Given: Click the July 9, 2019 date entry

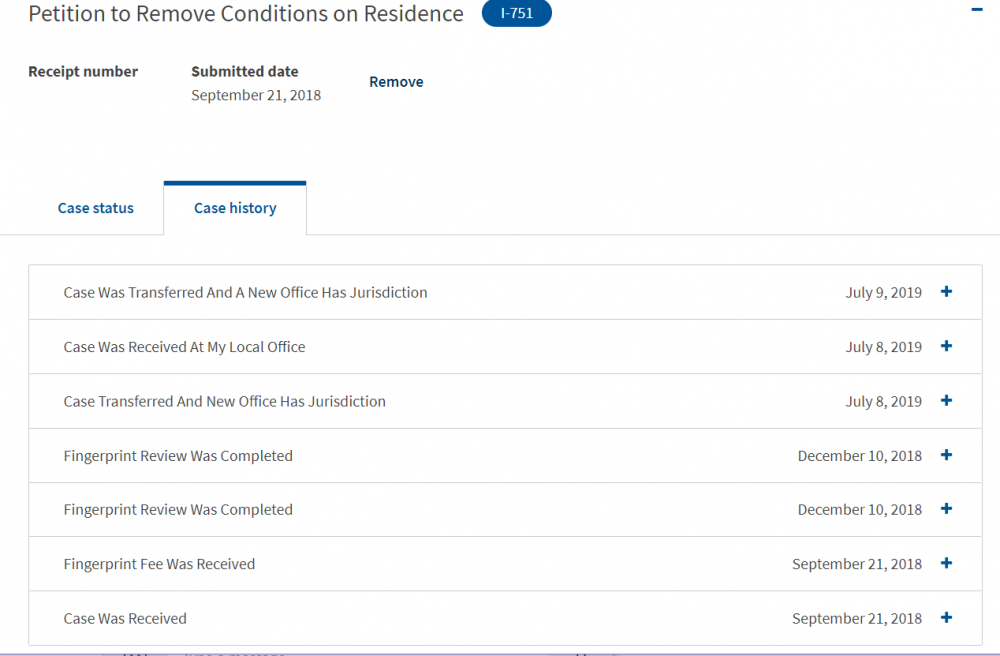Looking at the screenshot, I should 883,293.
